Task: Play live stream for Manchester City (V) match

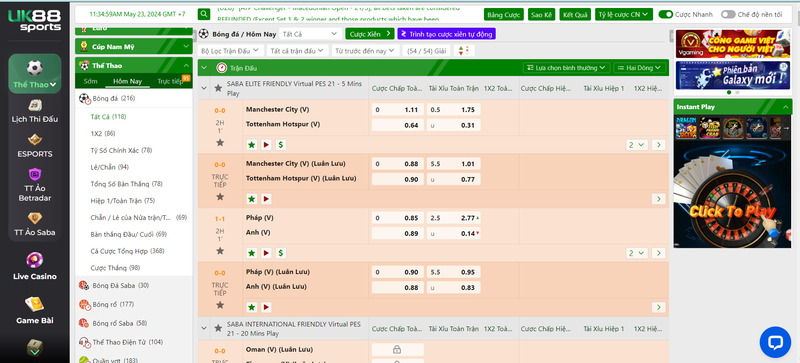Action: [x=266, y=145]
